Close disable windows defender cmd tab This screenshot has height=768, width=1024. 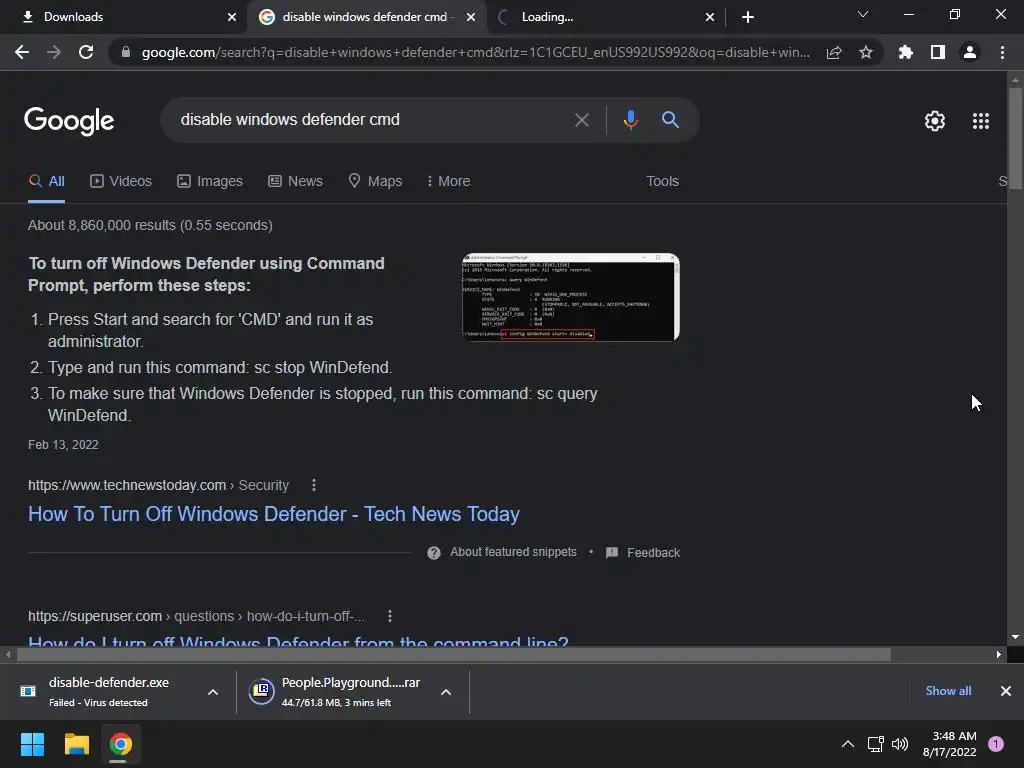pos(471,17)
